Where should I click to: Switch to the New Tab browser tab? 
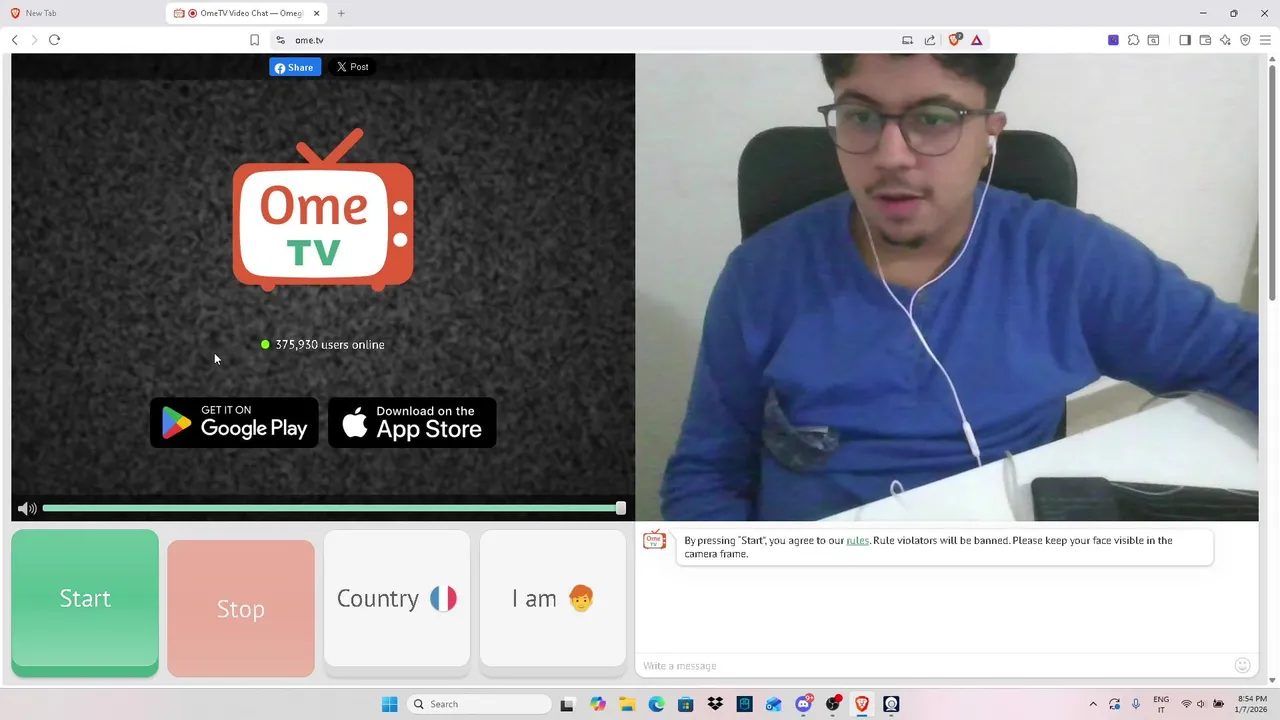84,13
